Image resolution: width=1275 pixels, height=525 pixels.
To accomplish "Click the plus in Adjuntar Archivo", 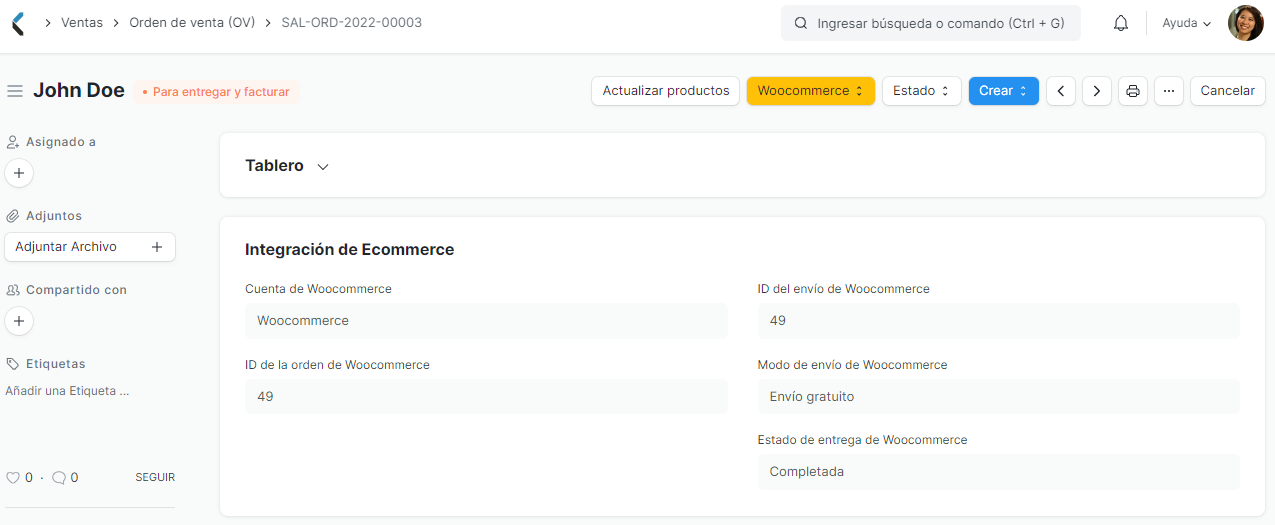I will 157,247.
